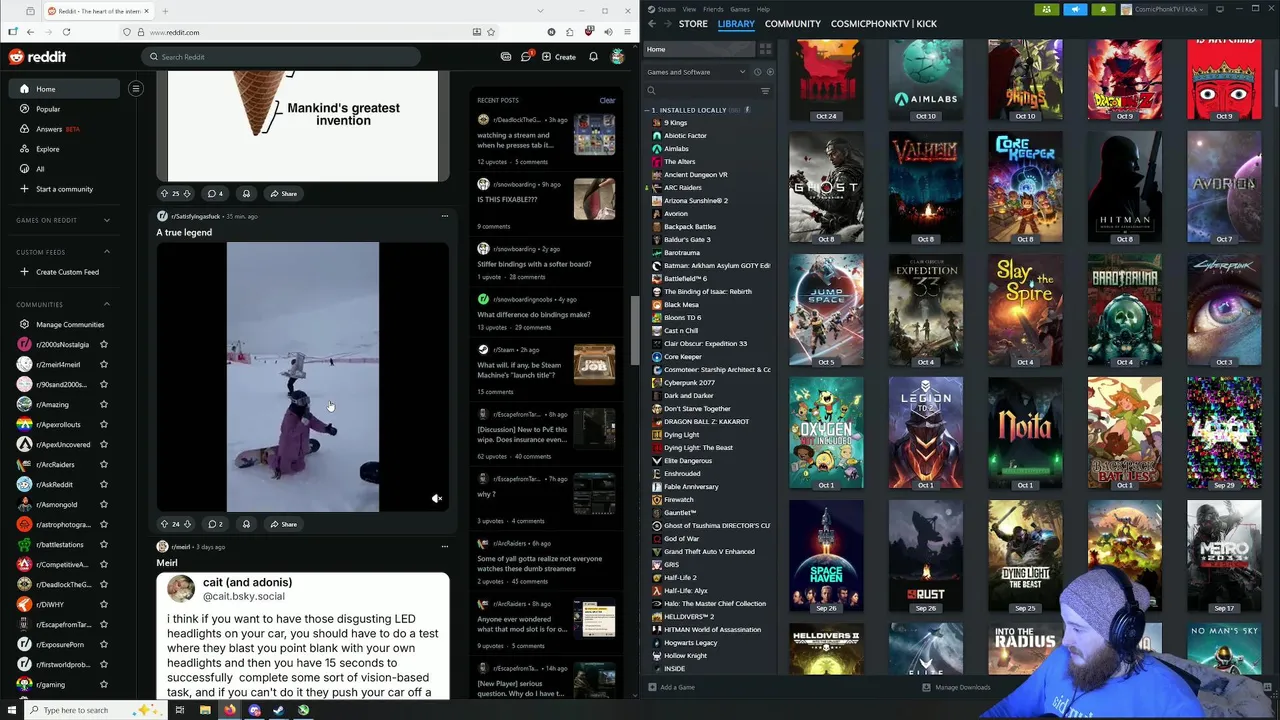The image size is (1280, 720).
Task: Collapse Installed Locally category in Steam
Action: click(648, 110)
